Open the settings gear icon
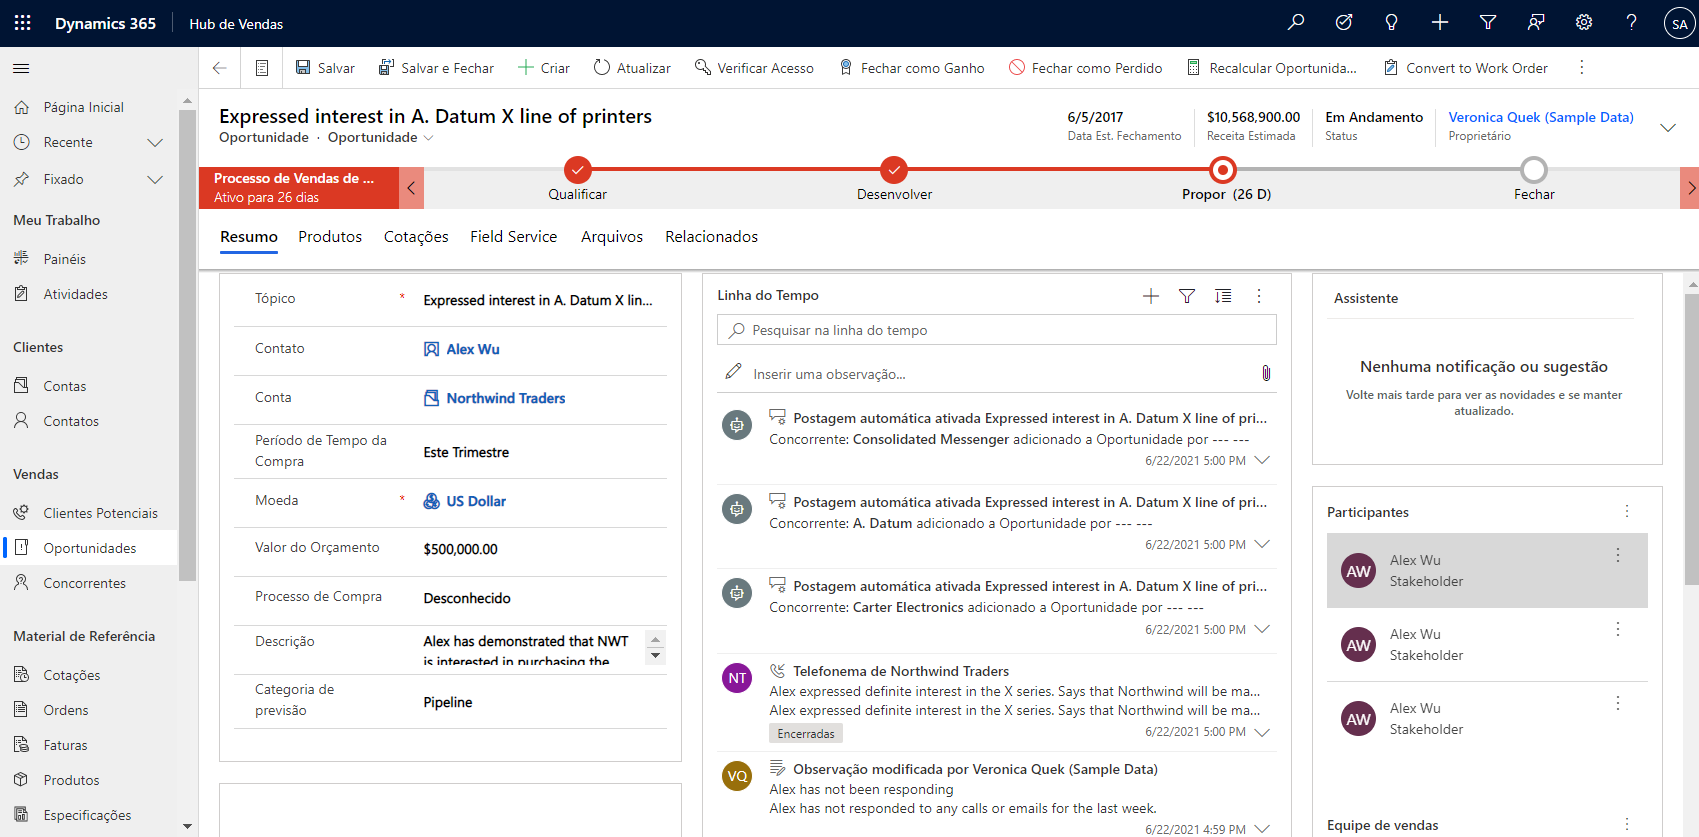Viewport: 1699px width, 837px height. tap(1584, 22)
